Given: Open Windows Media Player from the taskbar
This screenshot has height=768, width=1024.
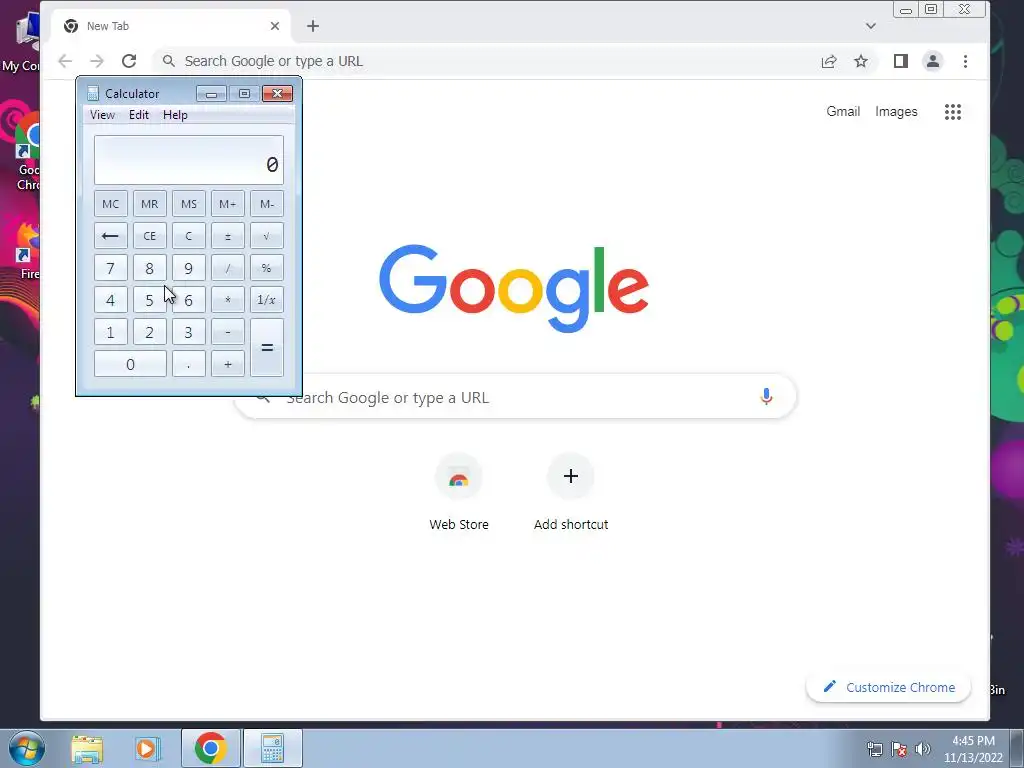Looking at the screenshot, I should click(x=147, y=748).
